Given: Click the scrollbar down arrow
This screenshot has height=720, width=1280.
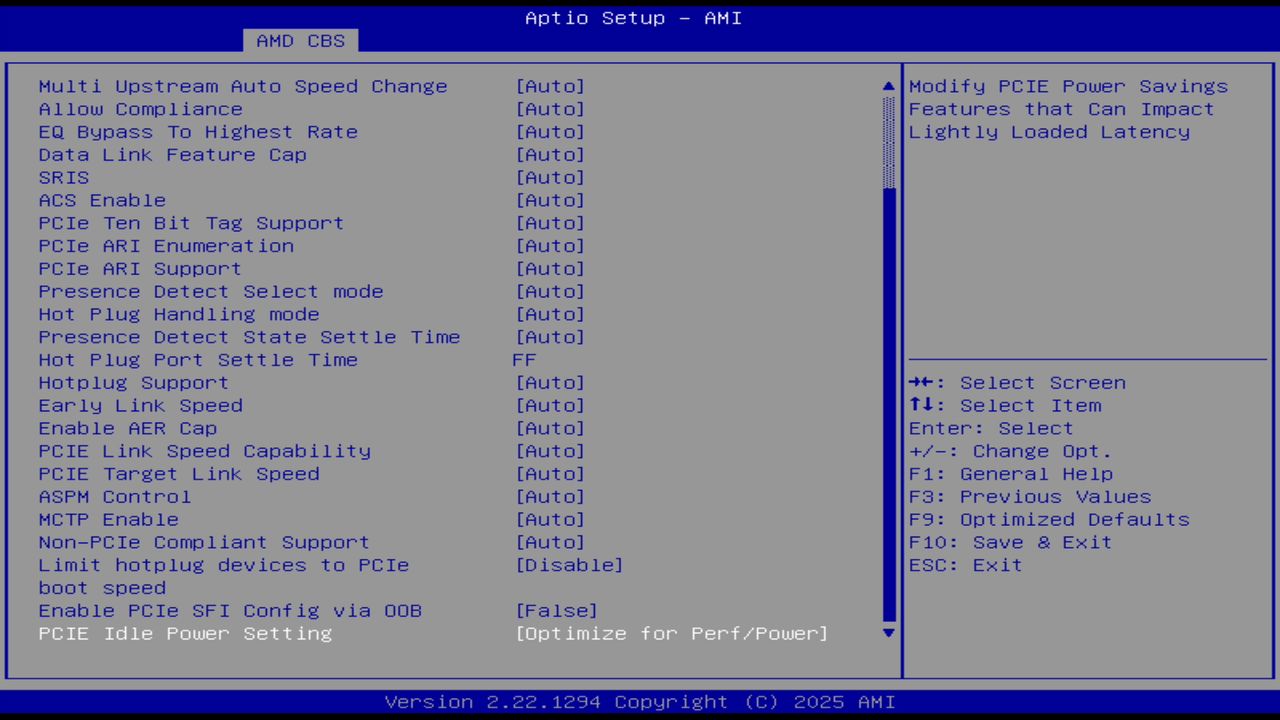Looking at the screenshot, I should pos(889,633).
